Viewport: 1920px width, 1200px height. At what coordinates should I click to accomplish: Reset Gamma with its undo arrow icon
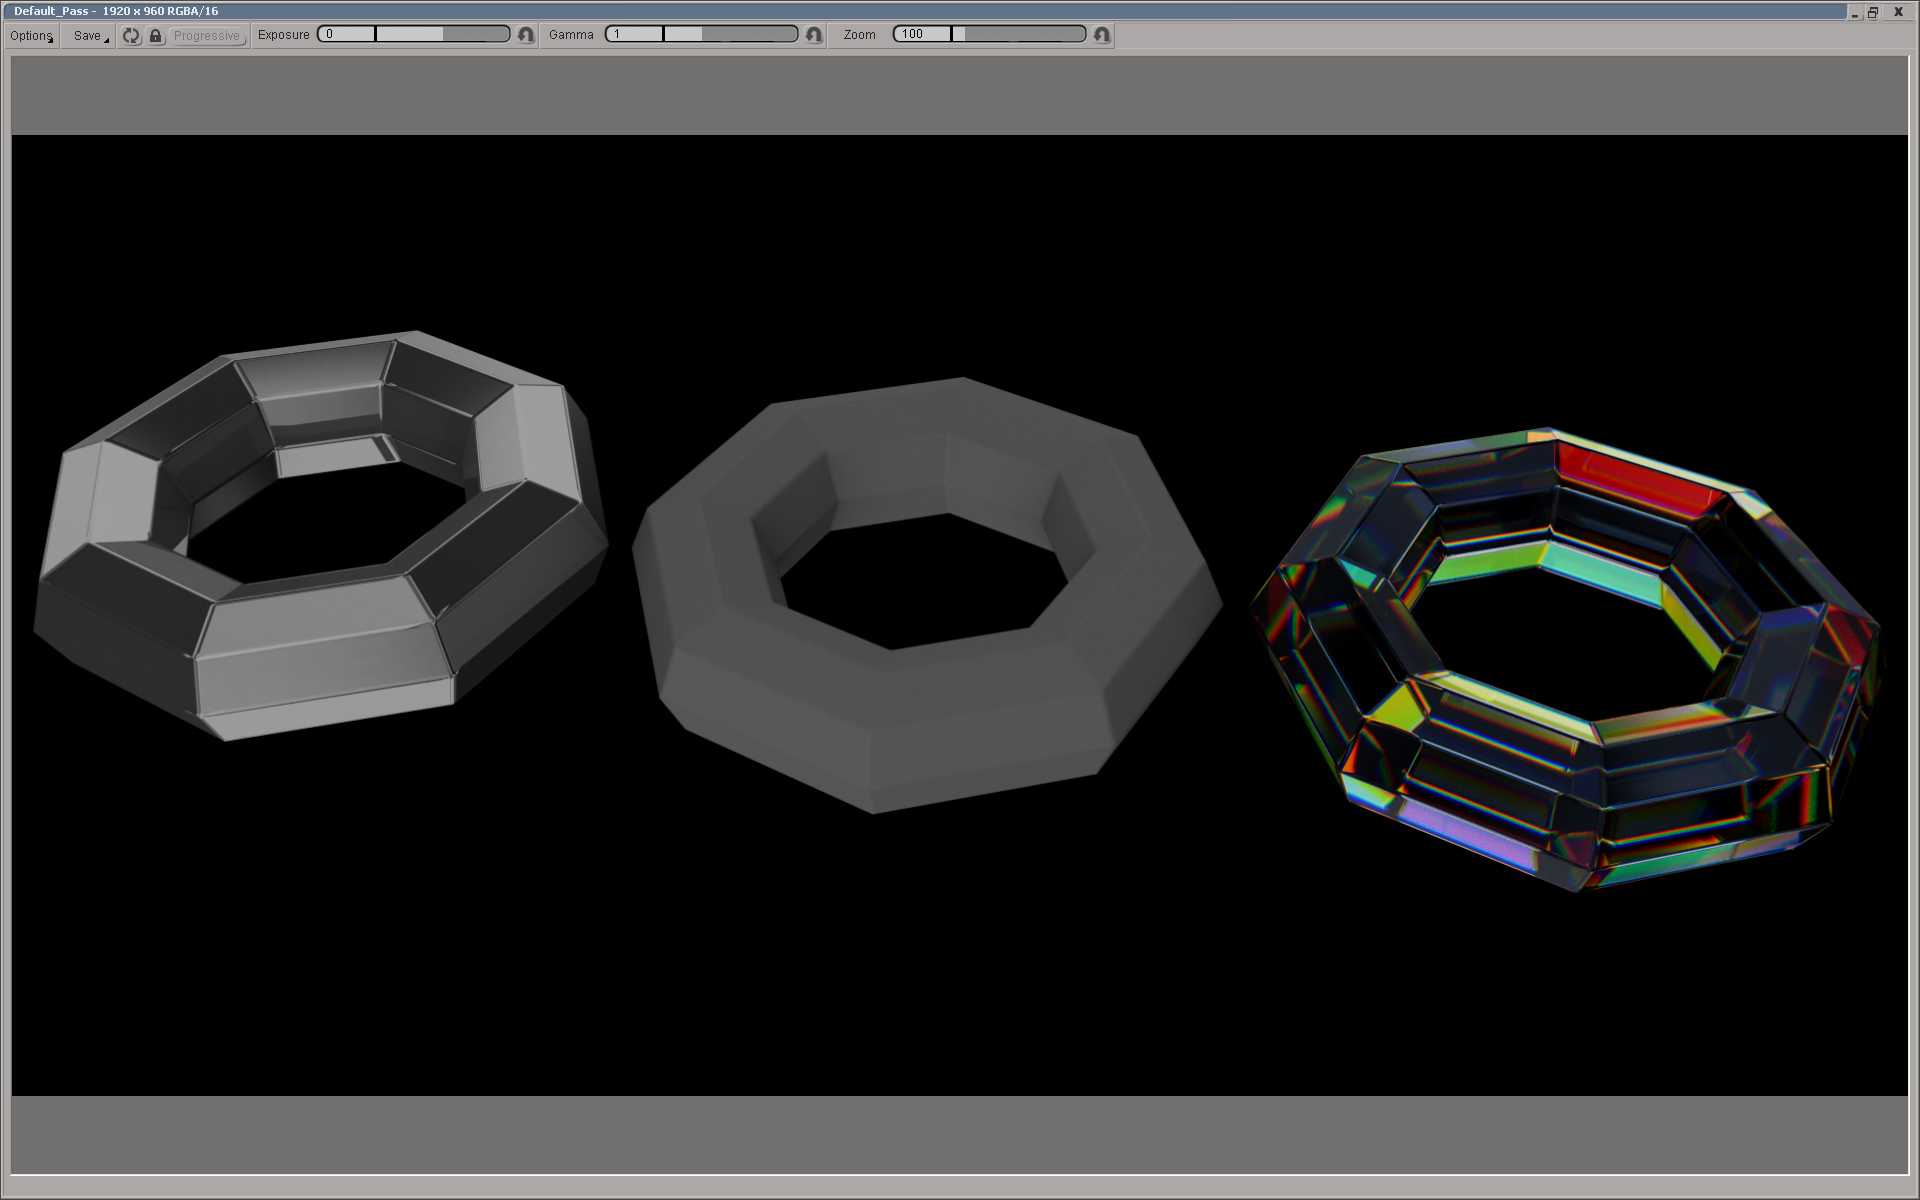[x=814, y=35]
